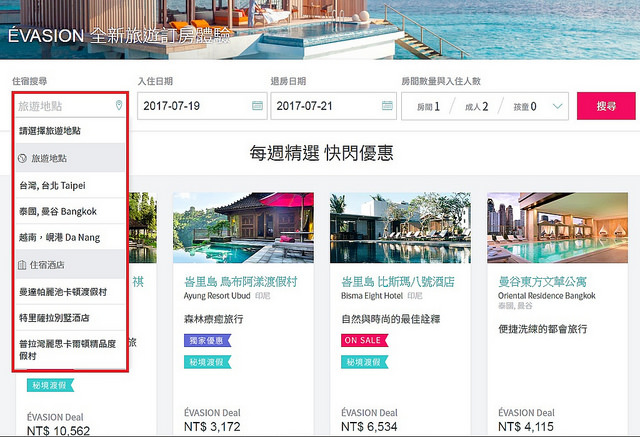
Task: Select check-in date field 2017-07-19
Action: (202, 106)
